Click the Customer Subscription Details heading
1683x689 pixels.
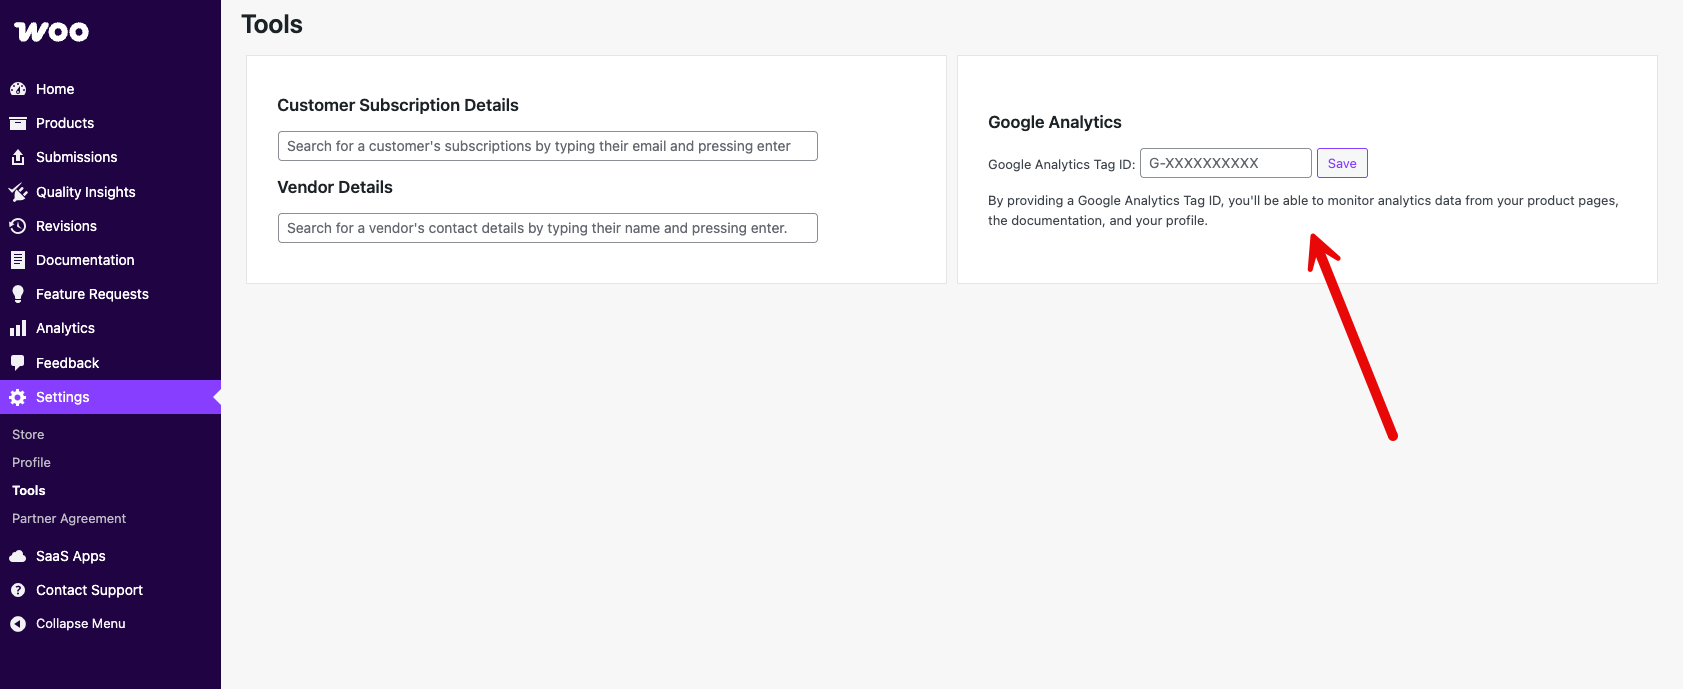[x=398, y=105]
